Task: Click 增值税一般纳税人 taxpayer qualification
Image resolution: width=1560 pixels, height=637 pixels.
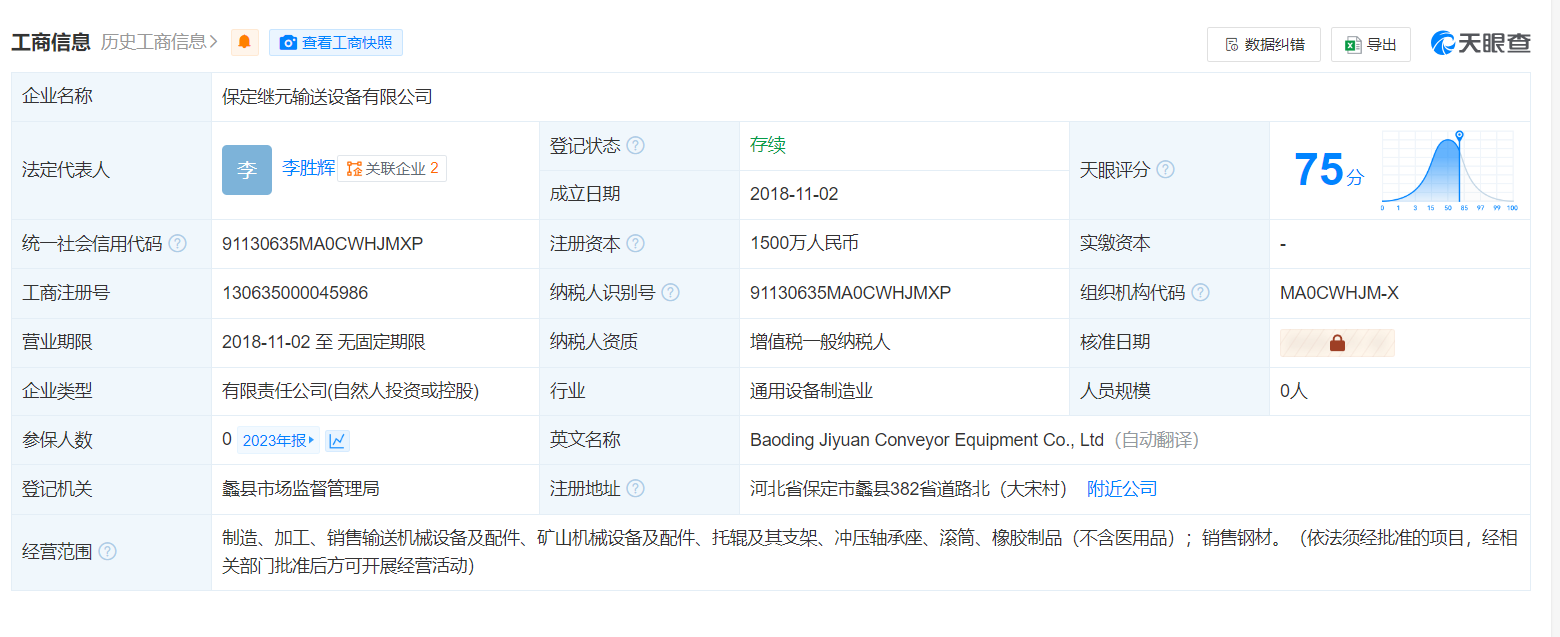Action: (x=820, y=342)
